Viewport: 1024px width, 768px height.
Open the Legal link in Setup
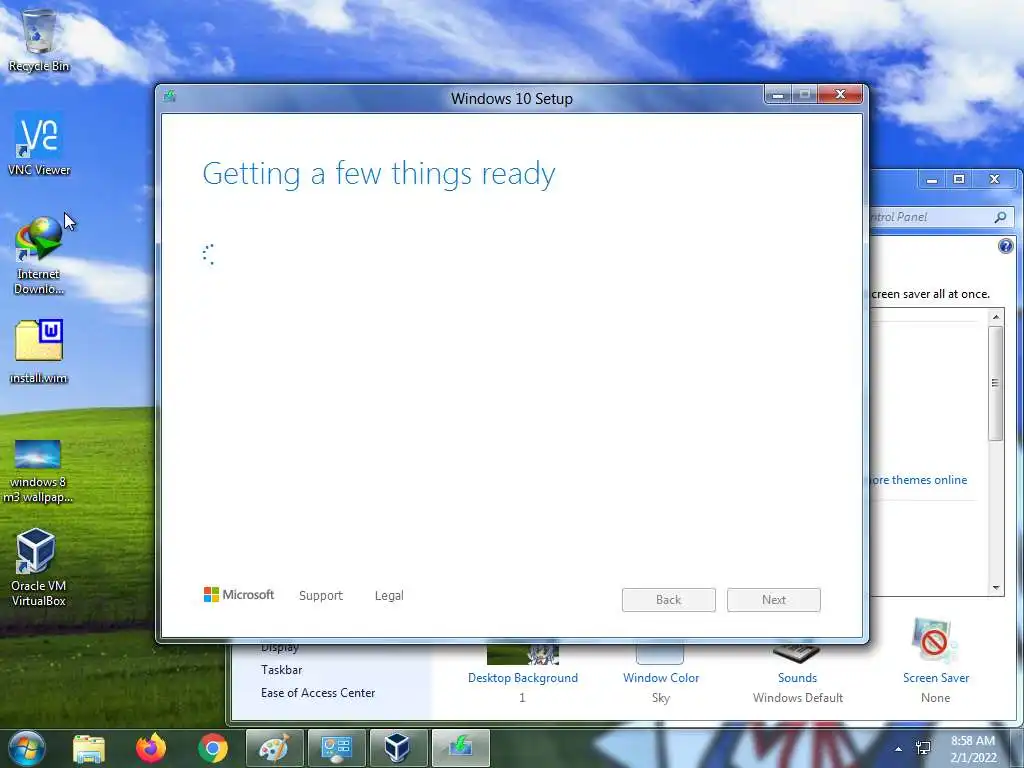[389, 596]
